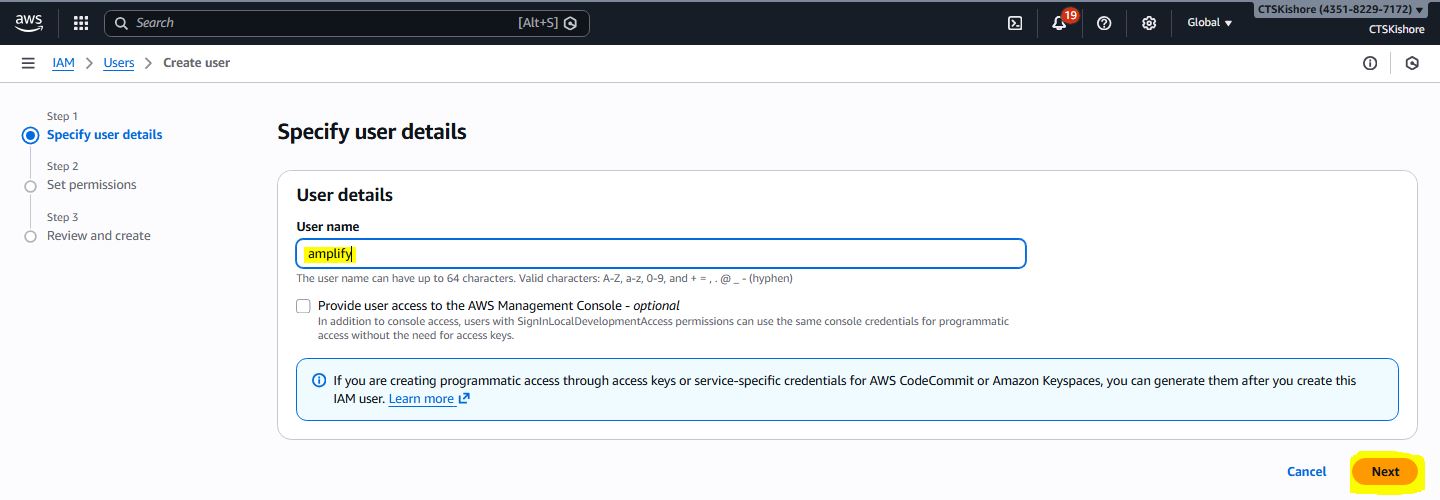Viewport: 1440px width, 500px height.
Task: Launch CloudShell terminal icon
Action: pos(1015,23)
